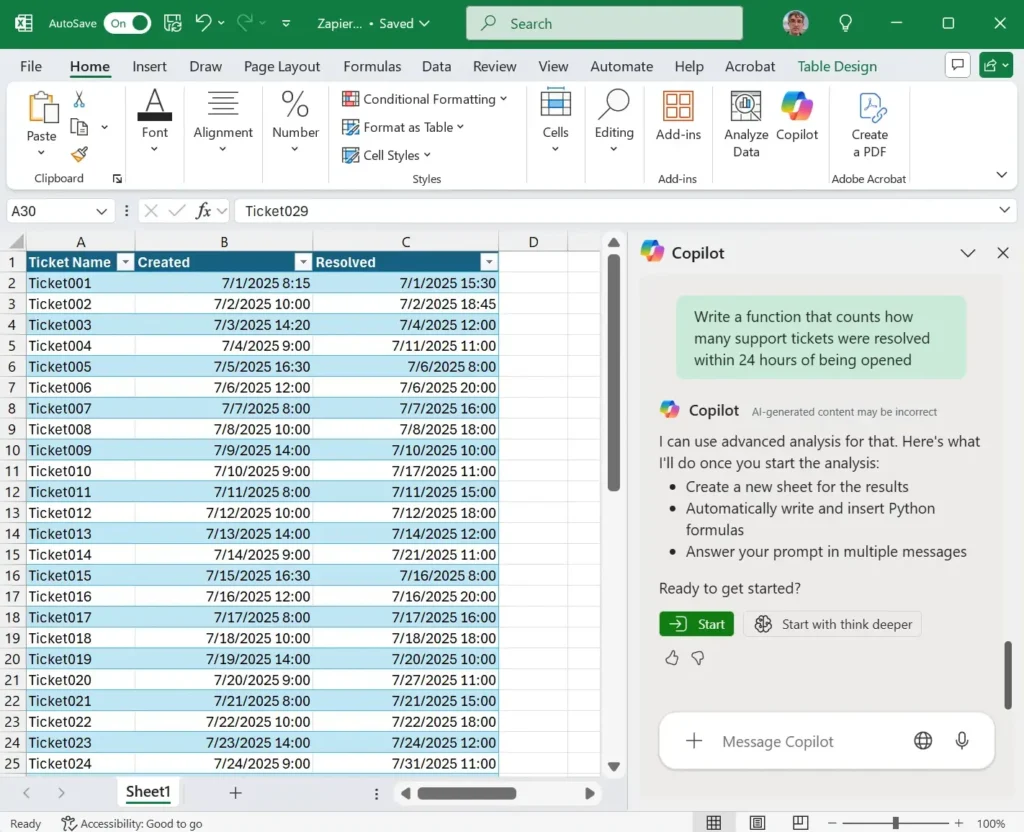Activate the microphone in the Copilot message box
Viewport: 1024px width, 832px height.
(962, 741)
